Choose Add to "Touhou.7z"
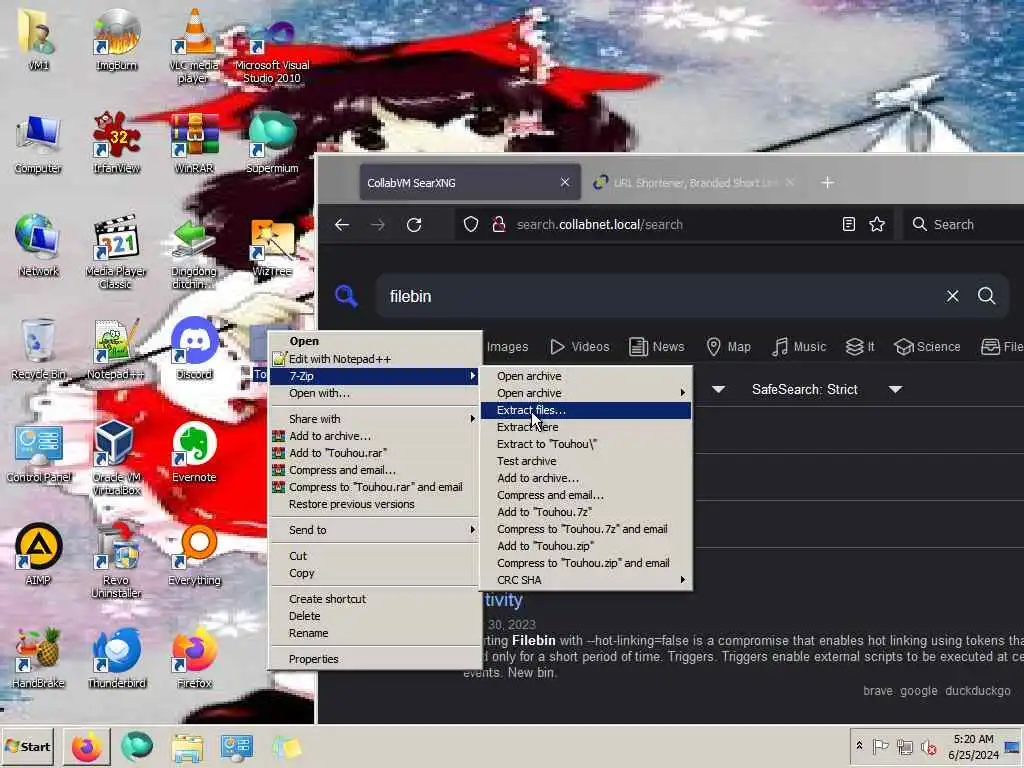The width and height of the screenshot is (1024, 768). [x=586, y=512]
